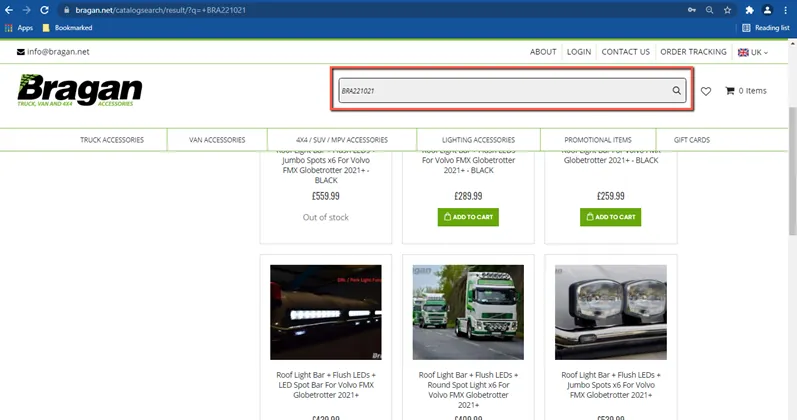Open the ORDER TRACKING link

click(x=693, y=52)
